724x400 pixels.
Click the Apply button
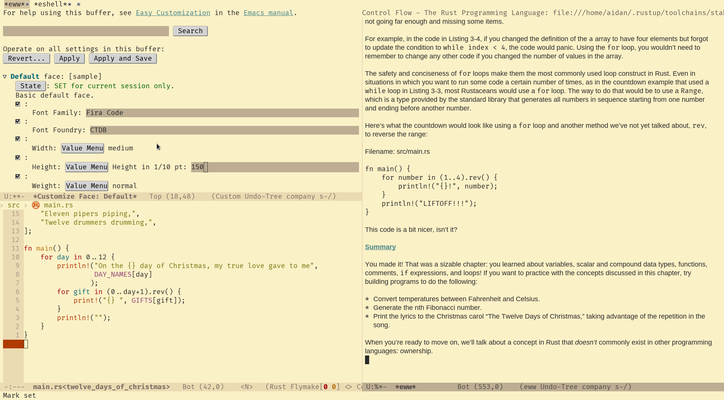point(69,58)
